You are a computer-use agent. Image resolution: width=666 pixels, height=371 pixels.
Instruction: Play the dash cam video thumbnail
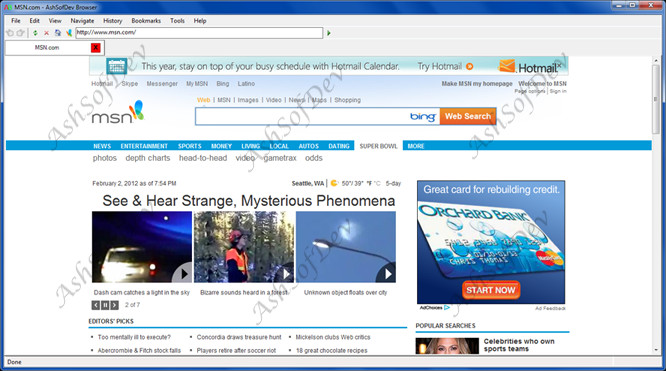click(x=142, y=247)
